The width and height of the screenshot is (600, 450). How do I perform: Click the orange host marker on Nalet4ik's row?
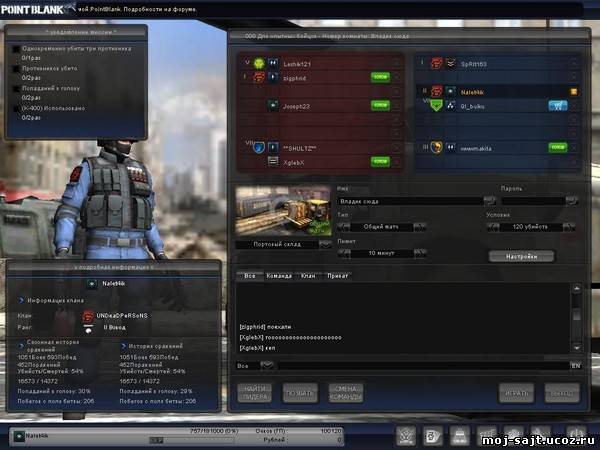coord(574,91)
